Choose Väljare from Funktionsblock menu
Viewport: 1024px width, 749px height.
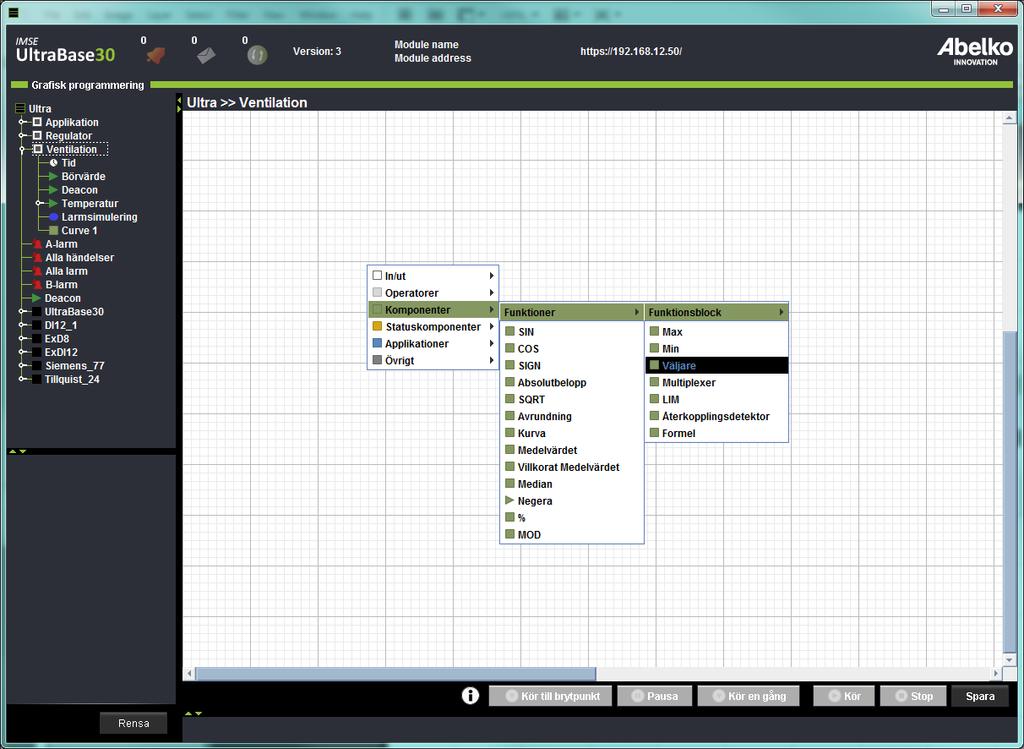click(x=716, y=366)
